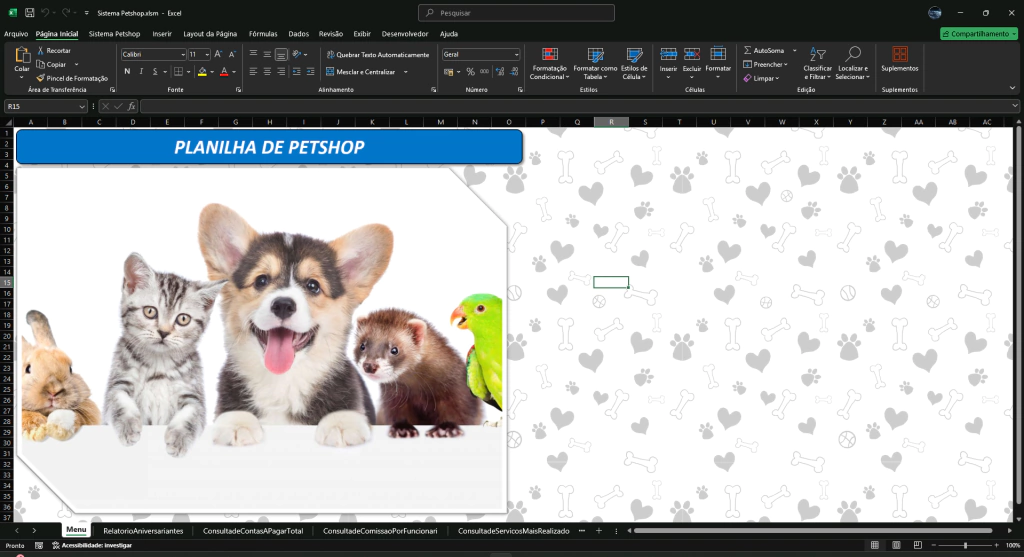Image resolution: width=1024 pixels, height=557 pixels.
Task: Click the AutoSoma sigma icon
Action: coord(748,50)
